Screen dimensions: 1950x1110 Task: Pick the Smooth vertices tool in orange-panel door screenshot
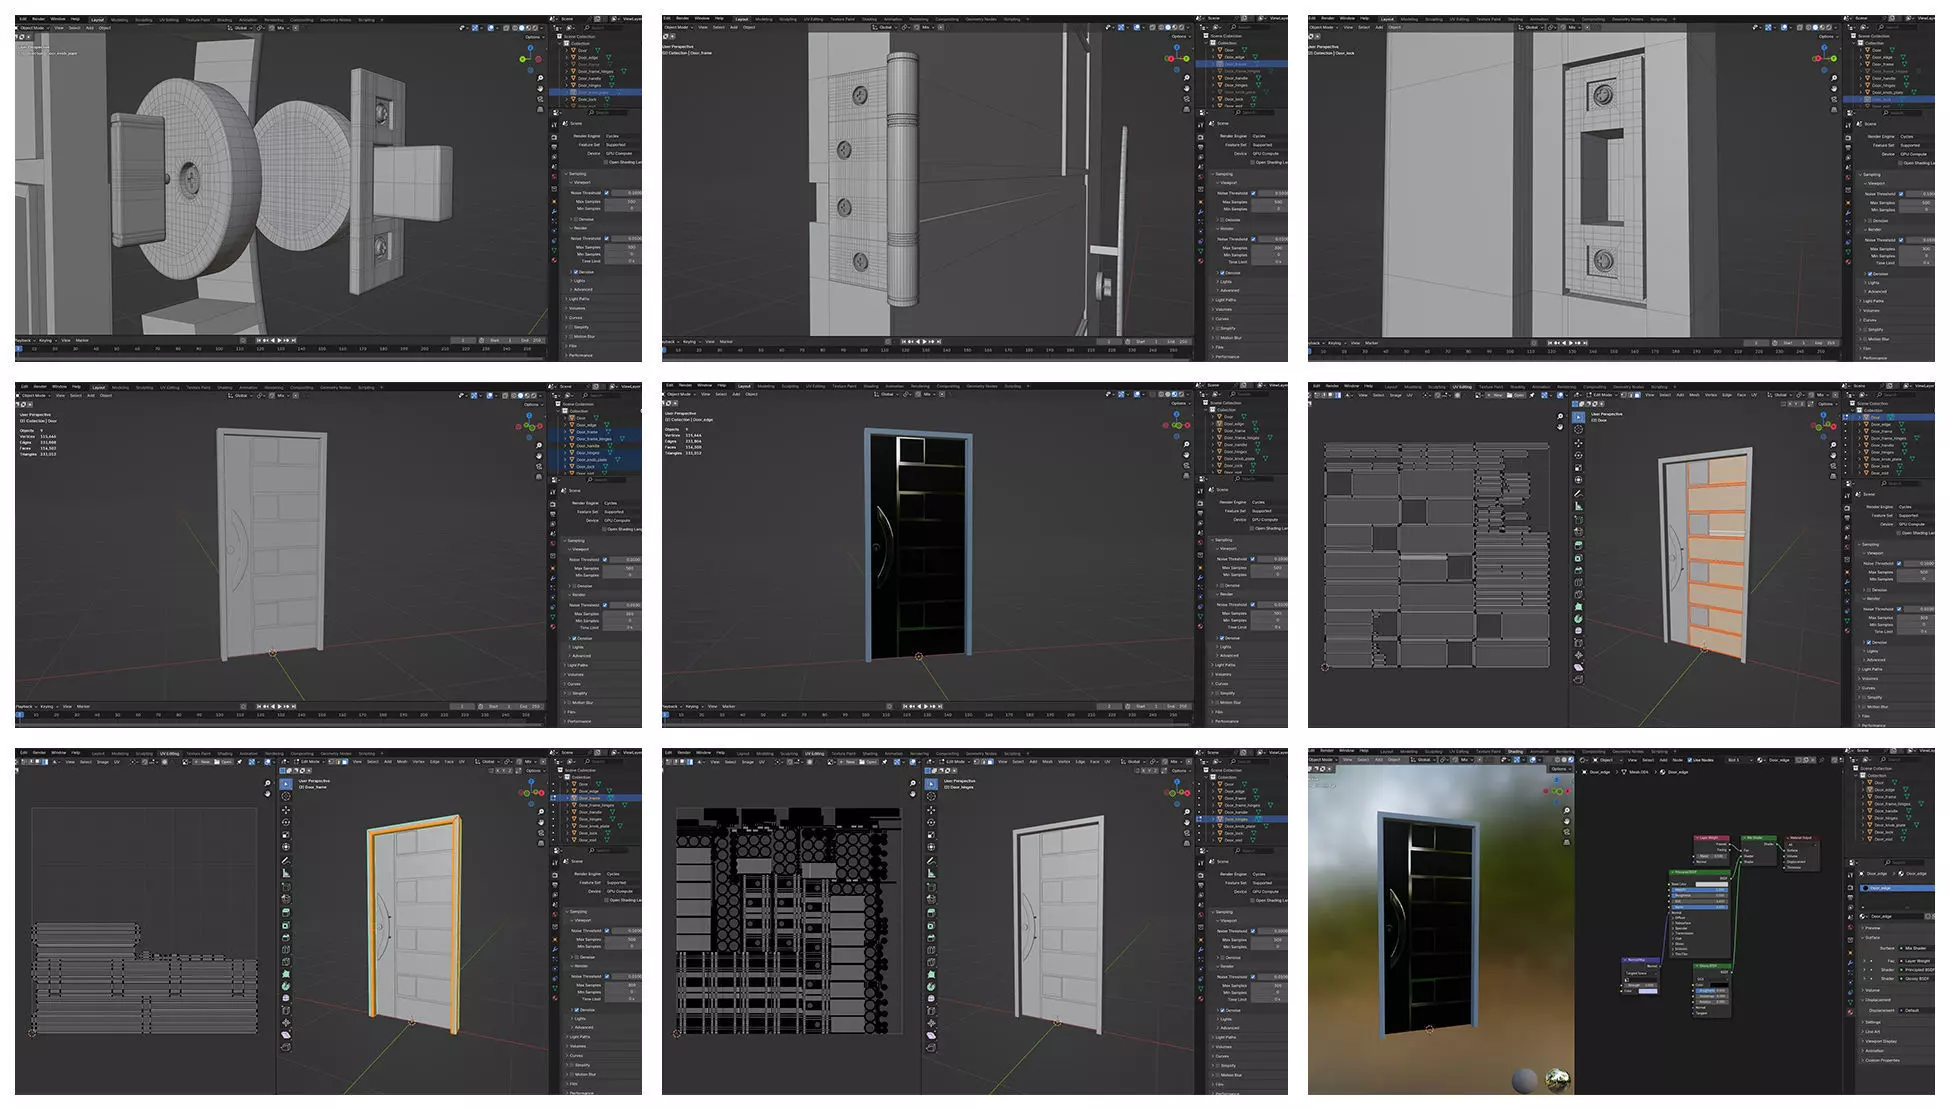(1578, 630)
